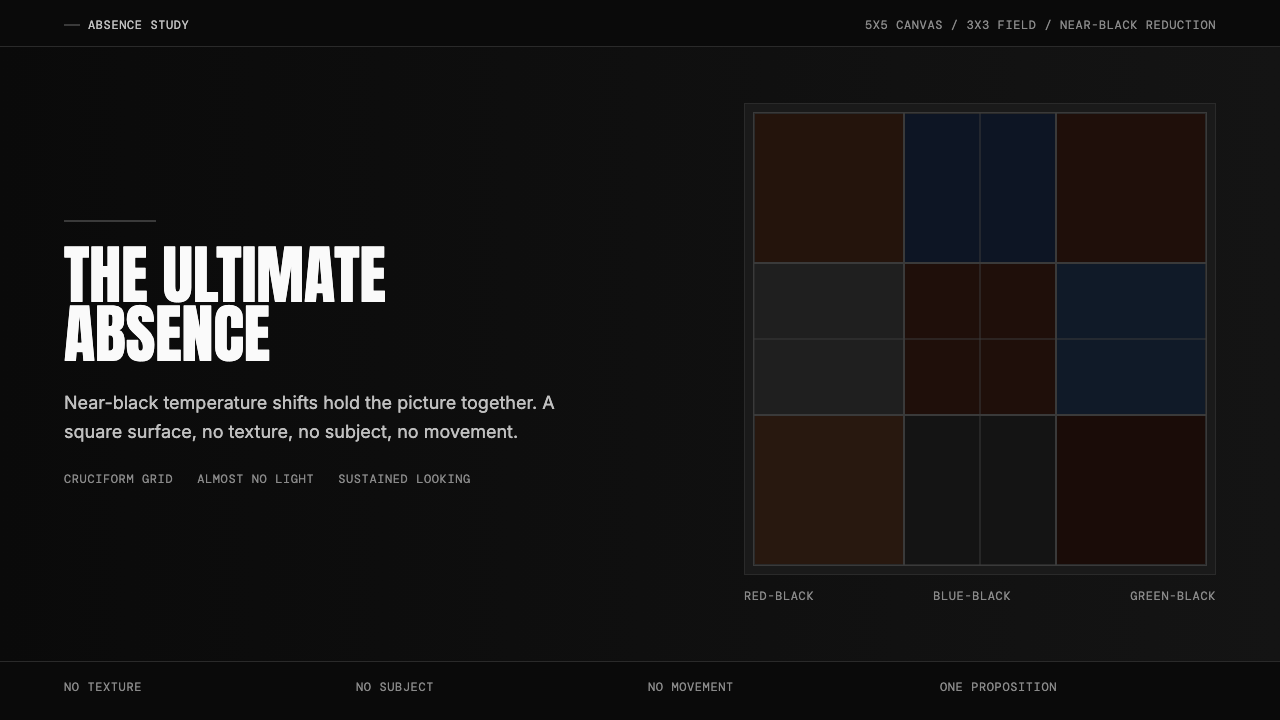1280x720 pixels.
Task: Select the CRUCIFORM GRID tag
Action: (118, 479)
